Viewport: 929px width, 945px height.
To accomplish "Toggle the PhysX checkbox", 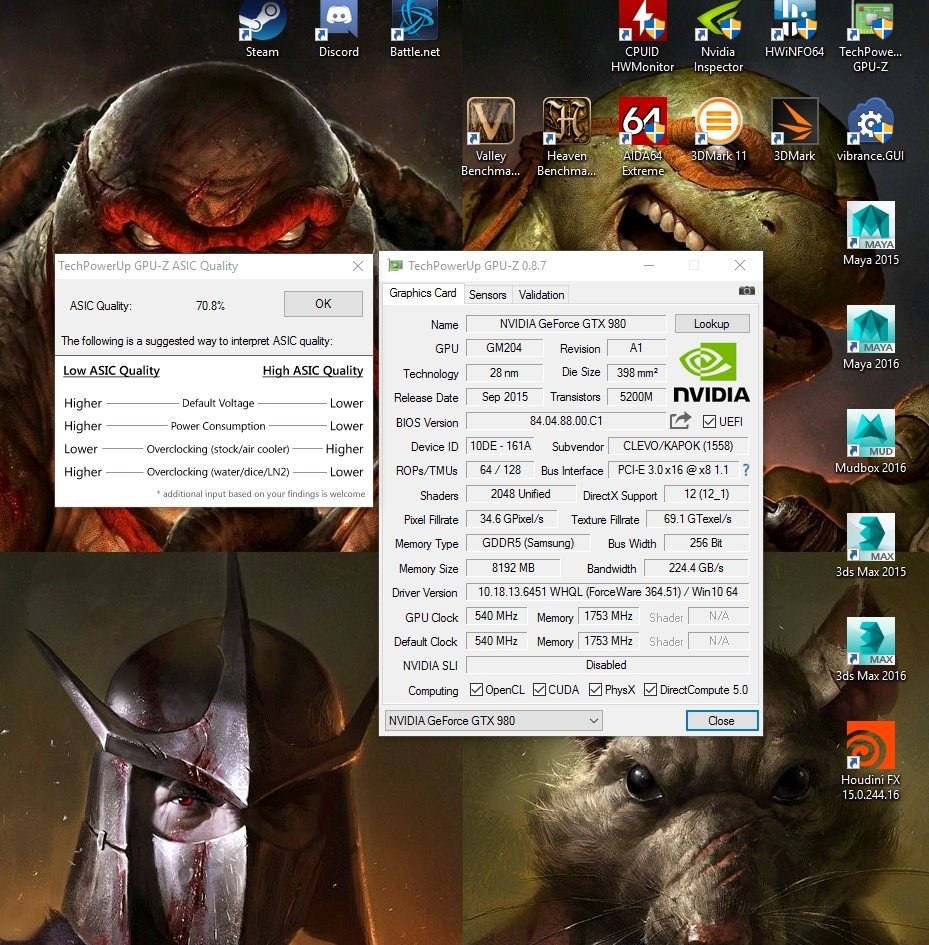I will tap(596, 689).
